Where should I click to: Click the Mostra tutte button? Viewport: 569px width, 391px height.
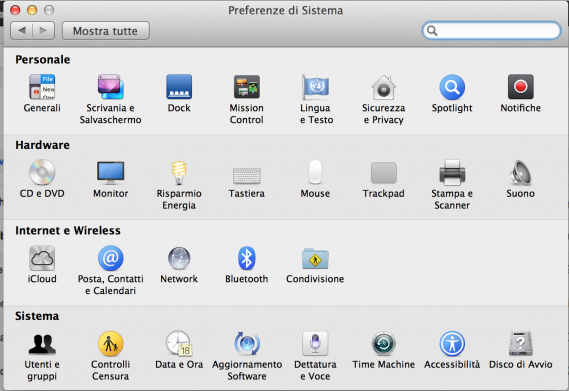point(106,30)
